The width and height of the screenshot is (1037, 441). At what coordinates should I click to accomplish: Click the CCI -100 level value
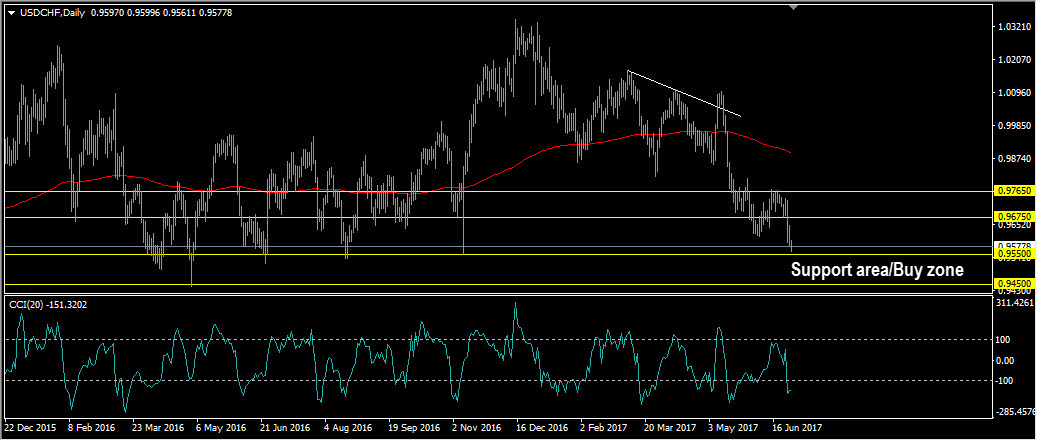click(x=1007, y=381)
